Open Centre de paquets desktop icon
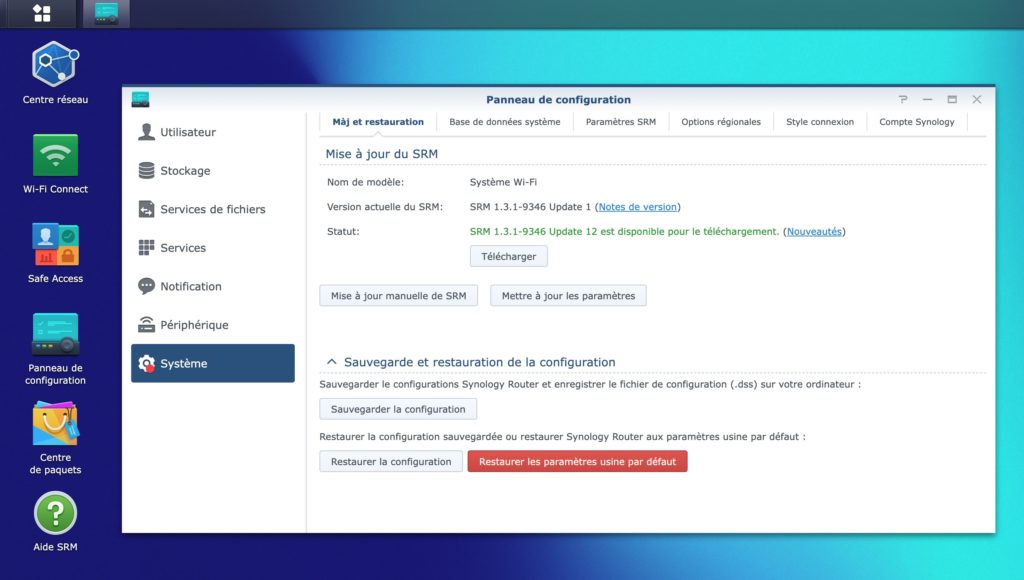1024x580 pixels. pos(55,425)
